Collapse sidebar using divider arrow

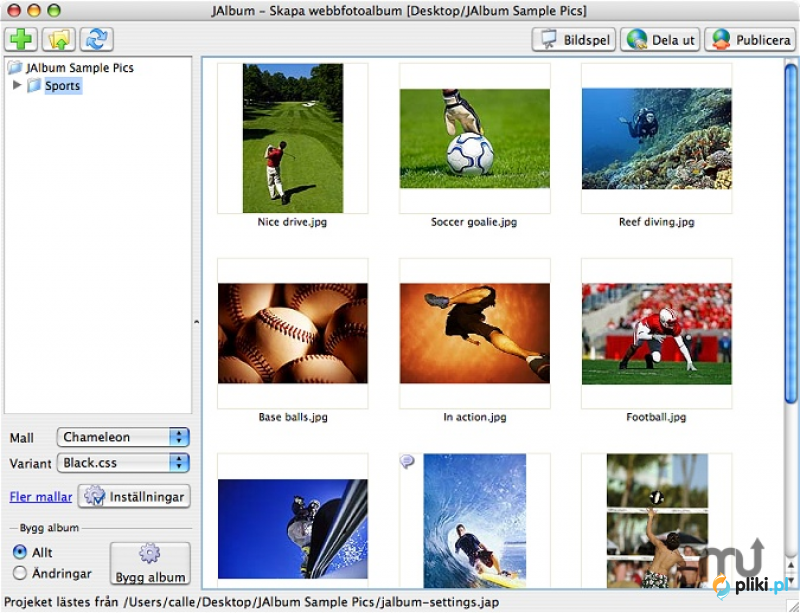click(196, 322)
